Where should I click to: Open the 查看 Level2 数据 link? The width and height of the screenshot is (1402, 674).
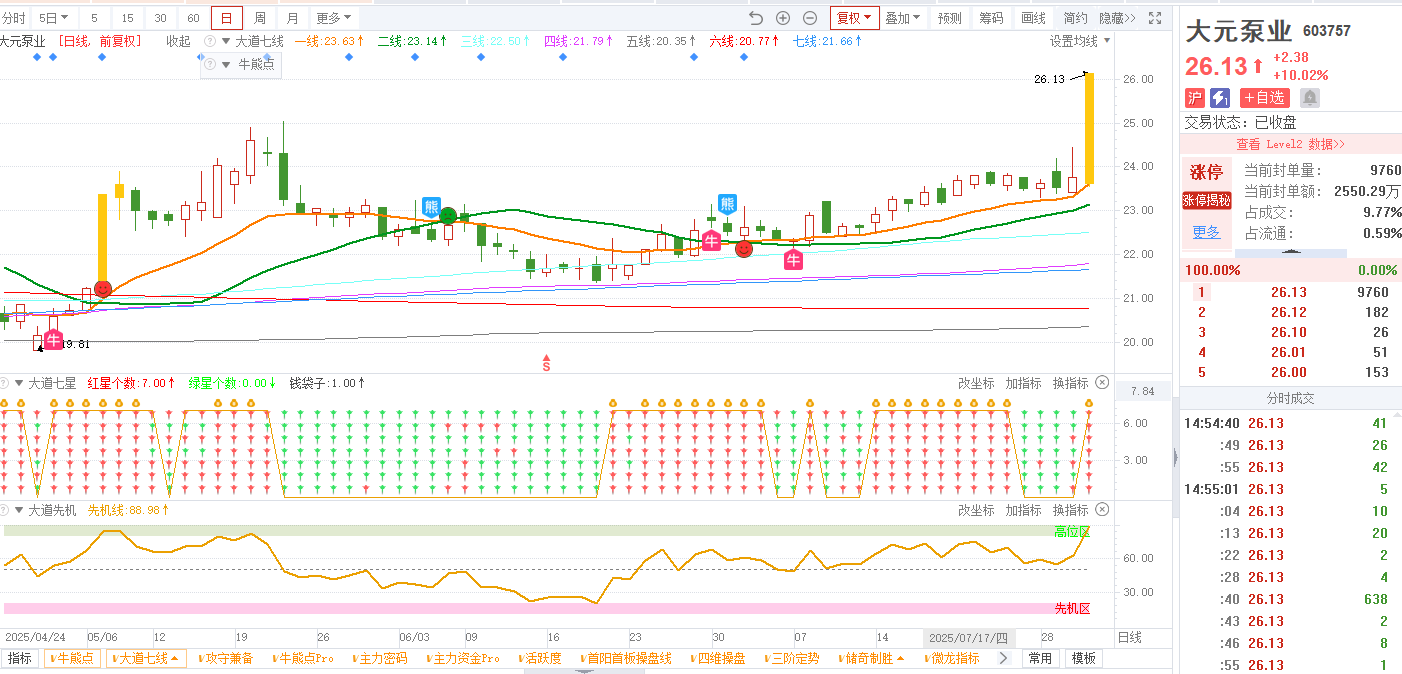1290,144
